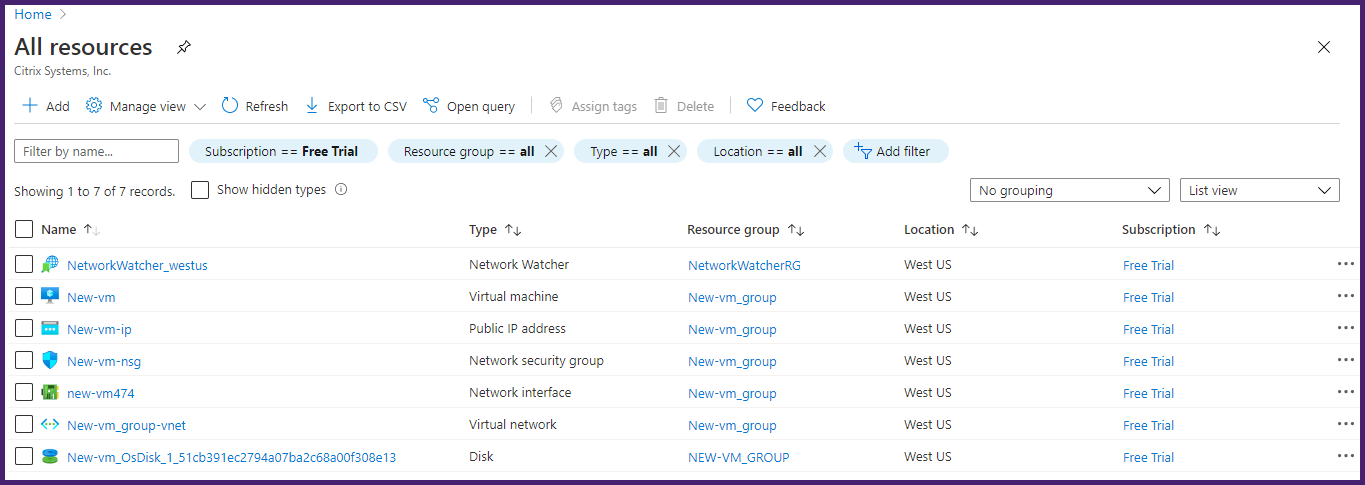This screenshot has height=485, width=1365.
Task: Click the Disk icon
Action: [50, 457]
